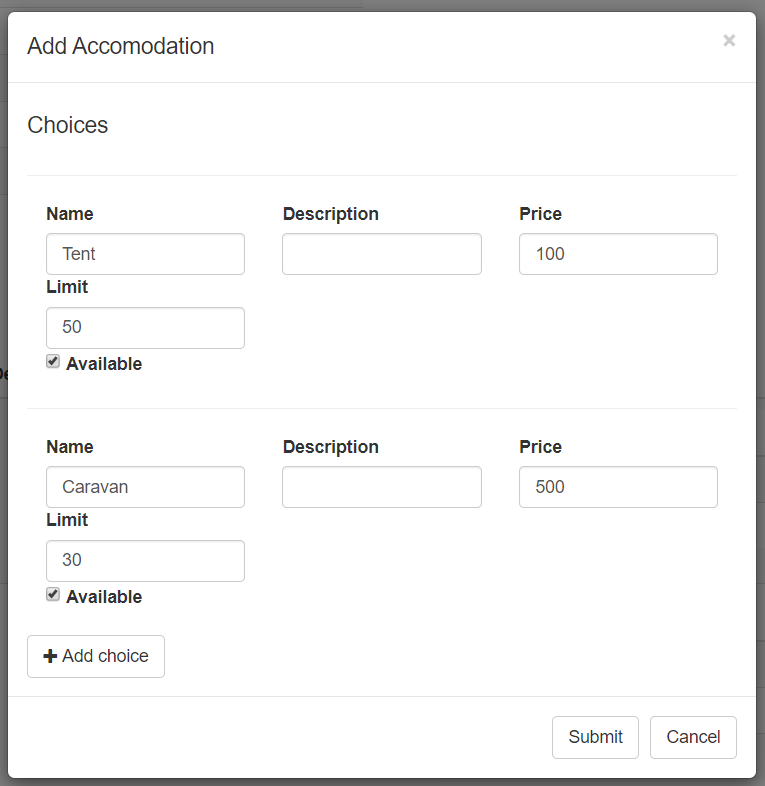Click the plus Add choice button
Screen dimensions: 765x786
[96, 656]
